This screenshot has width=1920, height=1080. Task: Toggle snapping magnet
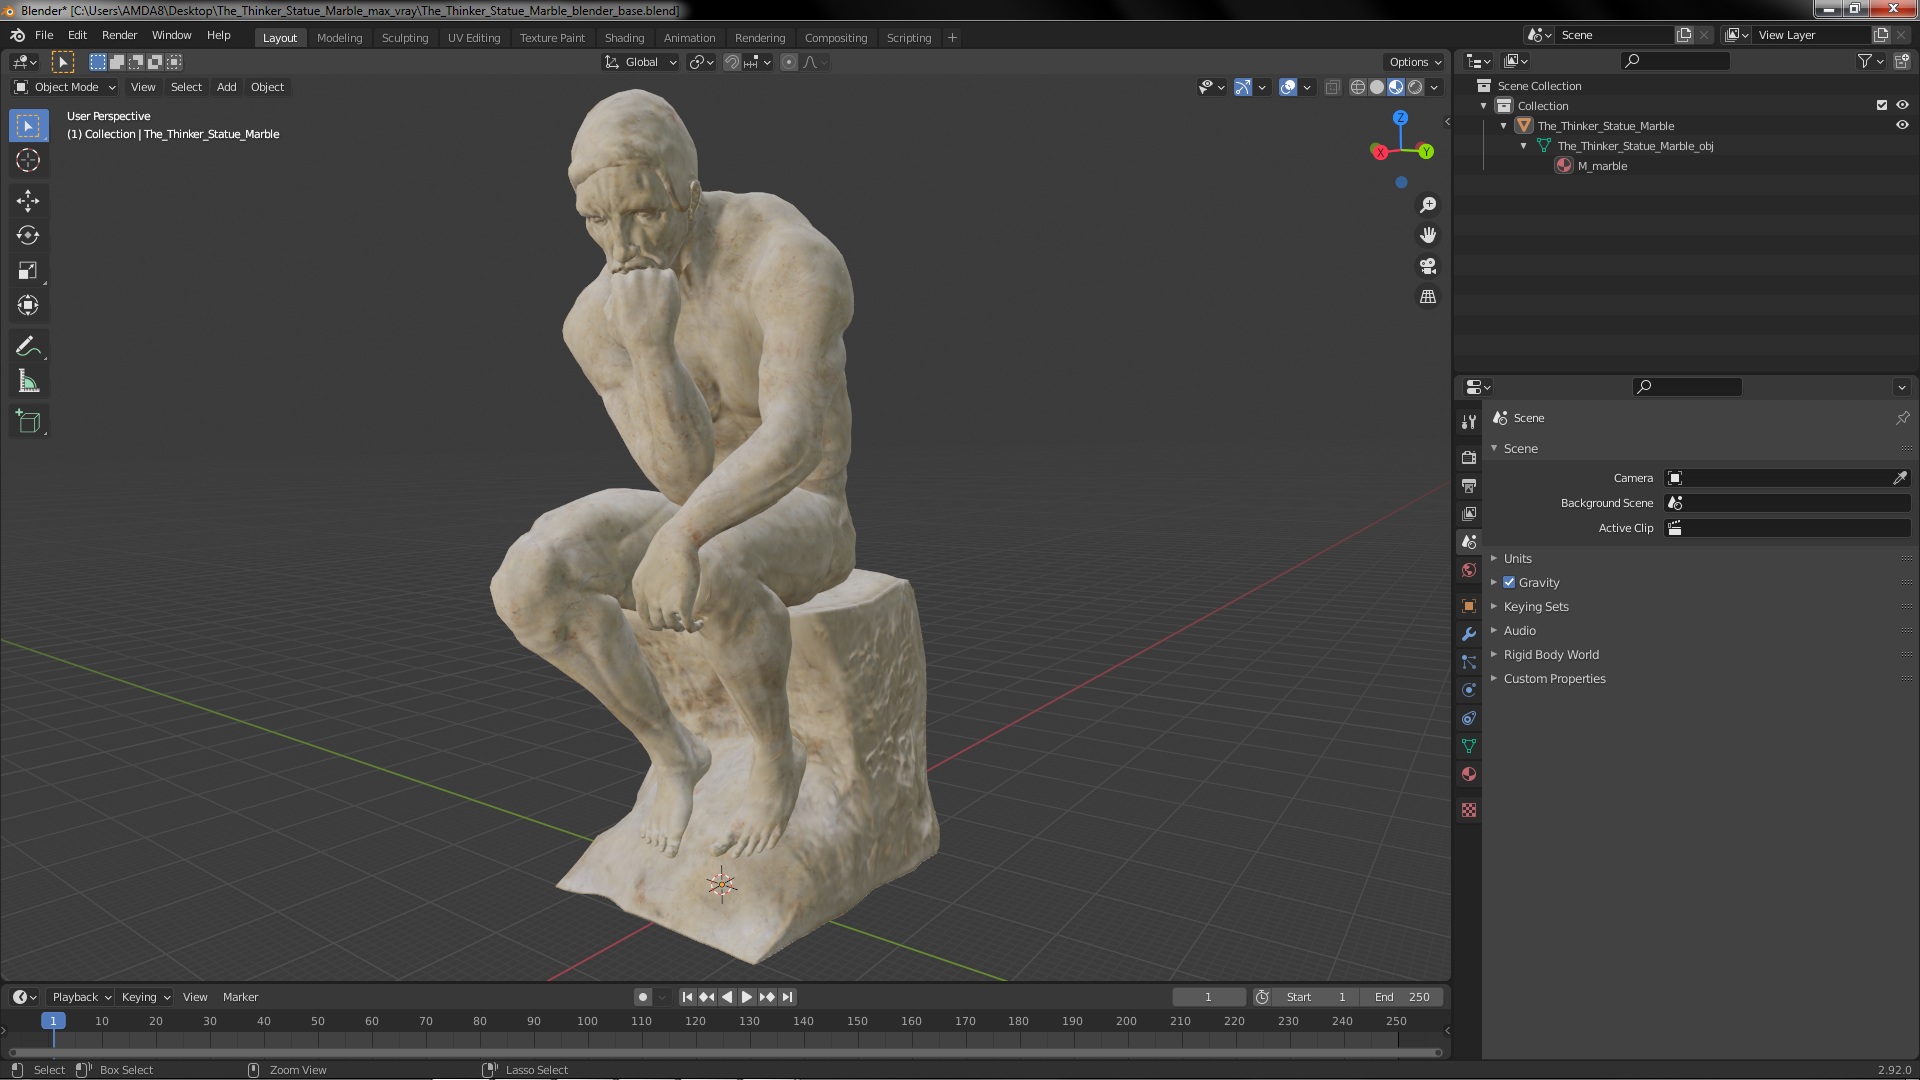point(731,62)
